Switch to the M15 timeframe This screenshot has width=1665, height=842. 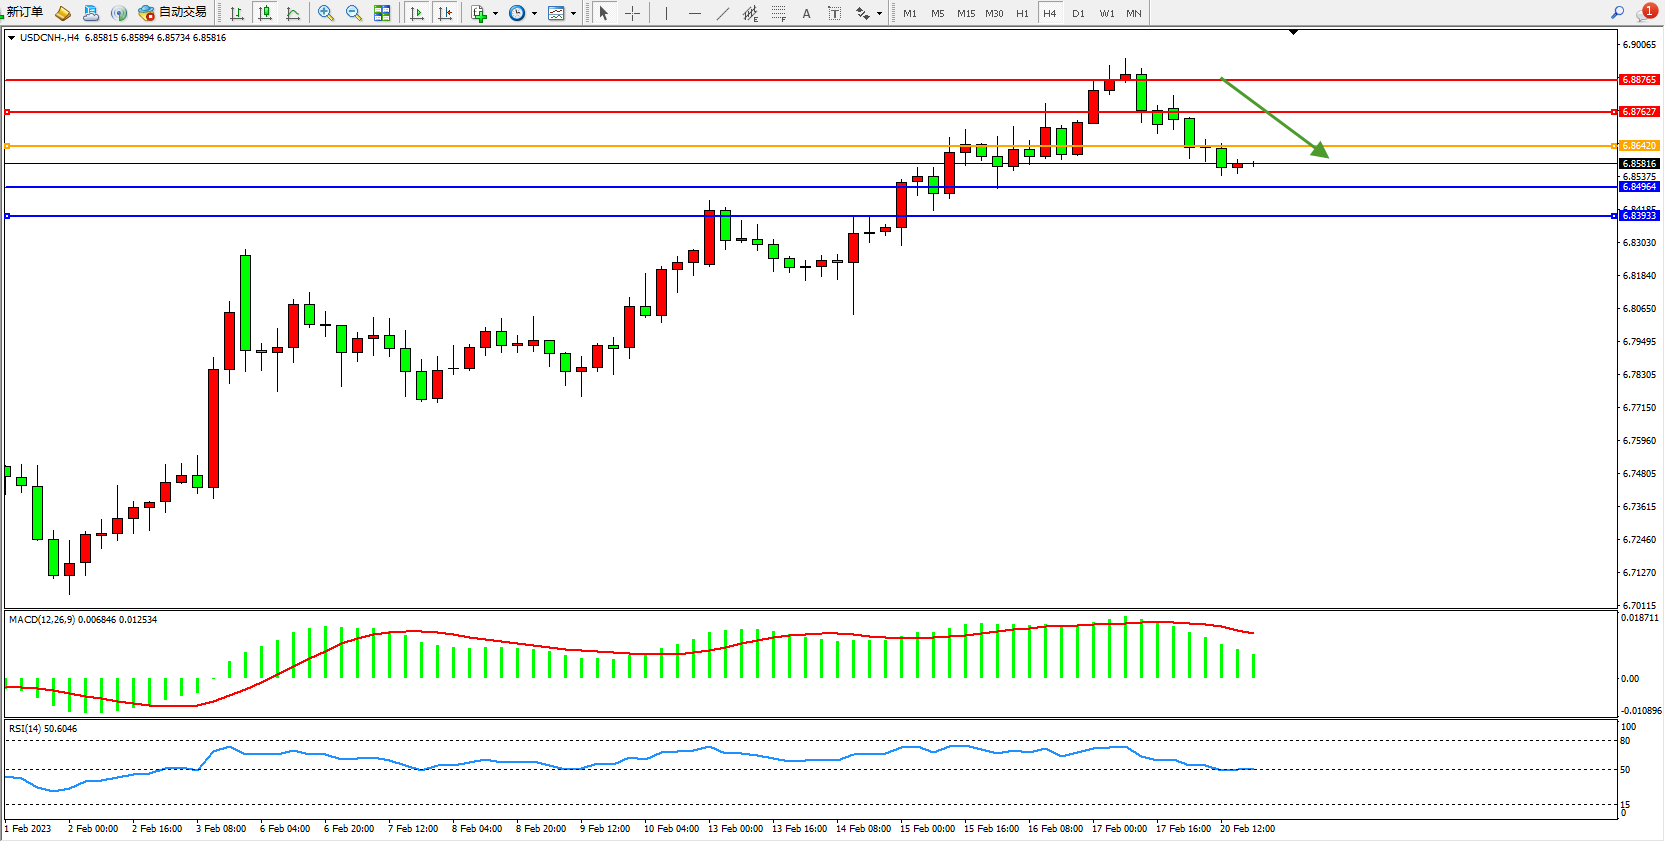coord(965,13)
